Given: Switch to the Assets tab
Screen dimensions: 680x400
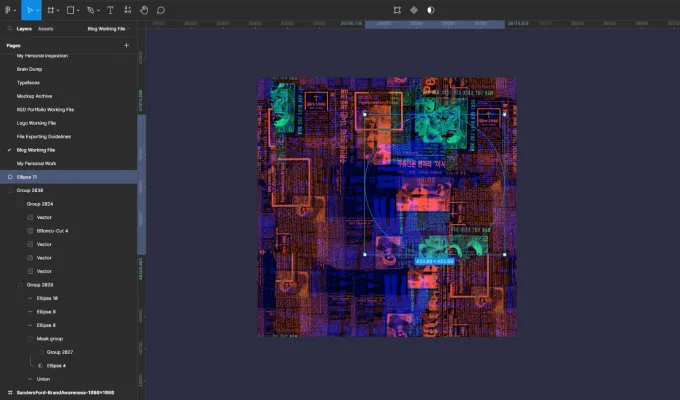Looking at the screenshot, I should (x=46, y=29).
